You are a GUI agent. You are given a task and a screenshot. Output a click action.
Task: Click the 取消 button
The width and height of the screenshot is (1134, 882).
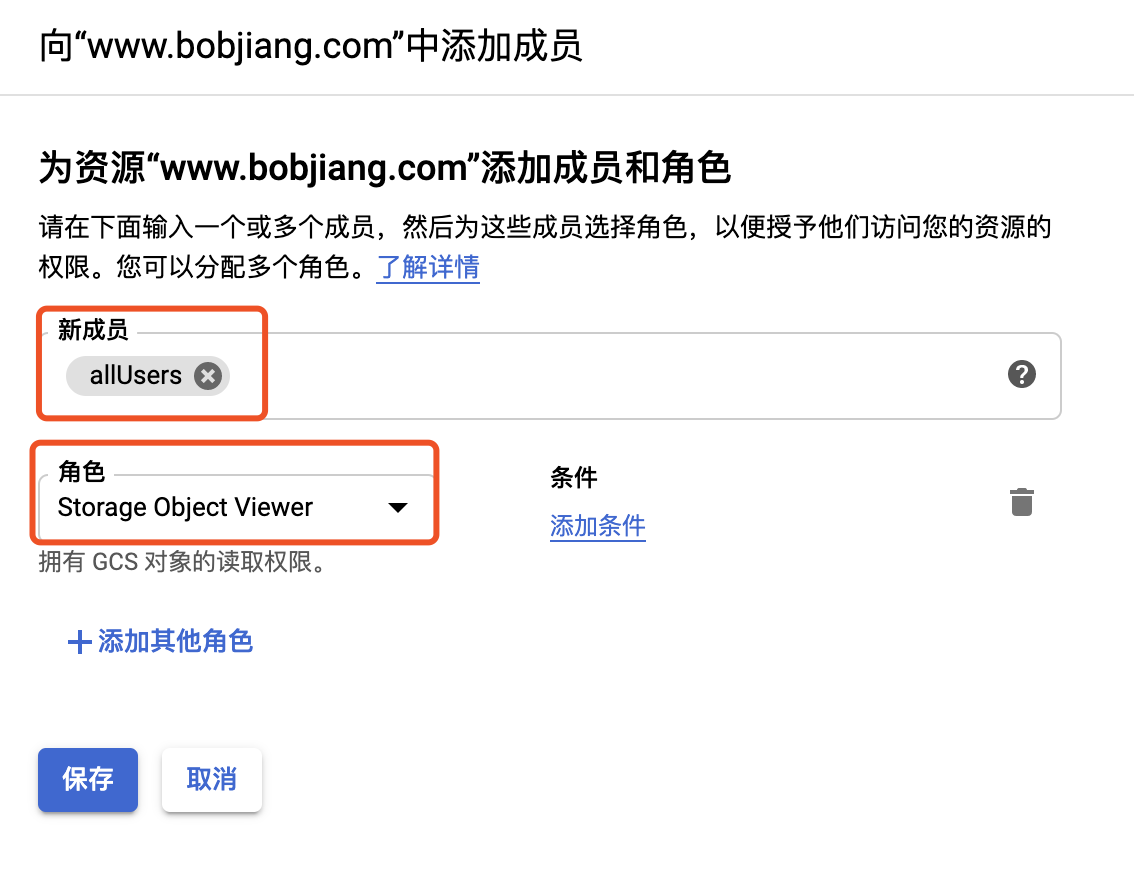(212, 779)
